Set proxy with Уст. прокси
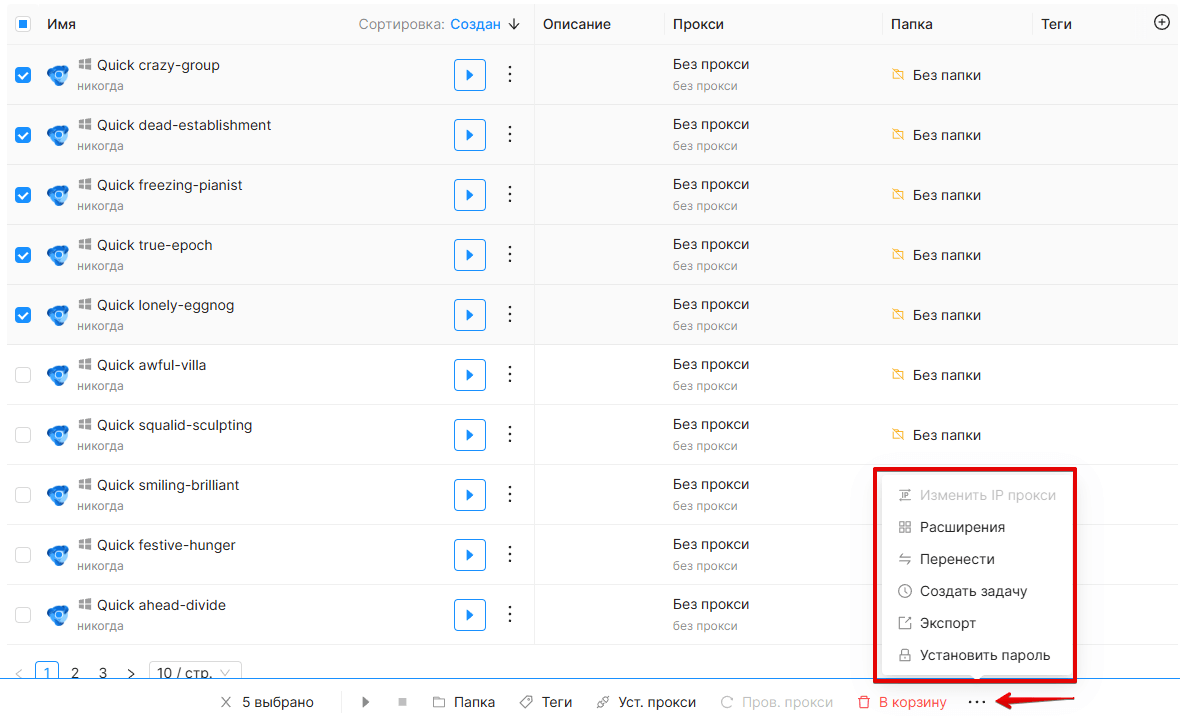Viewport: 1180px width, 721px height. click(x=646, y=702)
